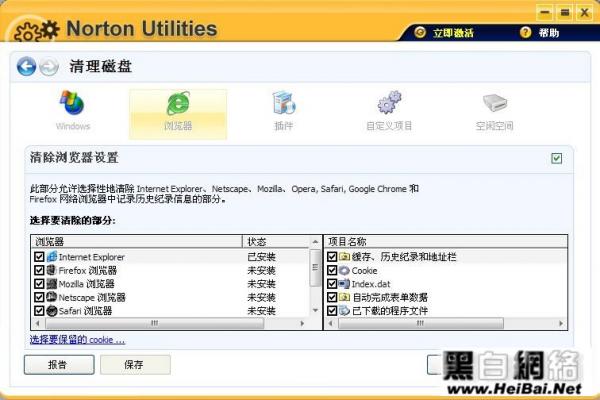Screen dimensions: 600x400
Task: Select the Firefox 未安装 status cell
Action: tap(261, 270)
